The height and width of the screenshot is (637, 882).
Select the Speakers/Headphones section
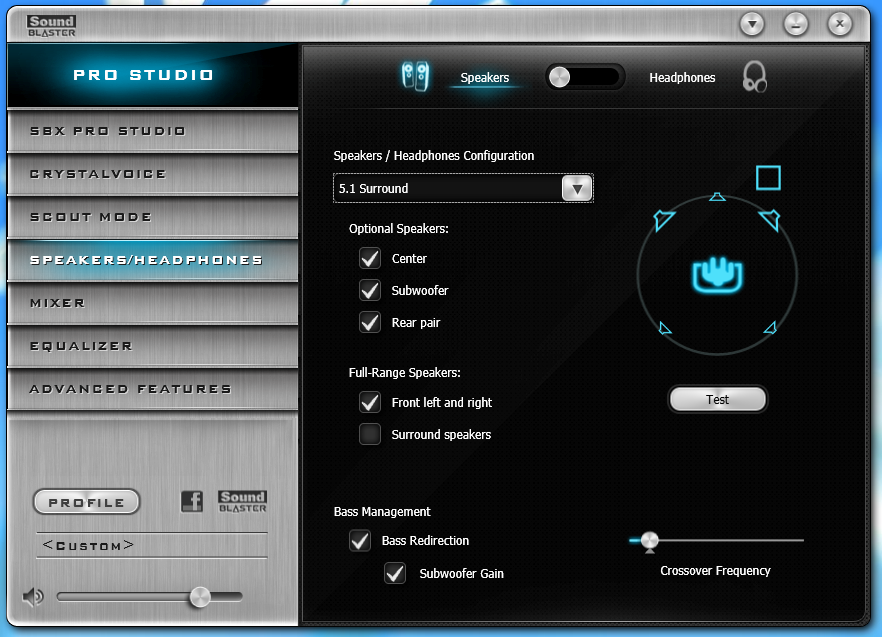(x=152, y=260)
